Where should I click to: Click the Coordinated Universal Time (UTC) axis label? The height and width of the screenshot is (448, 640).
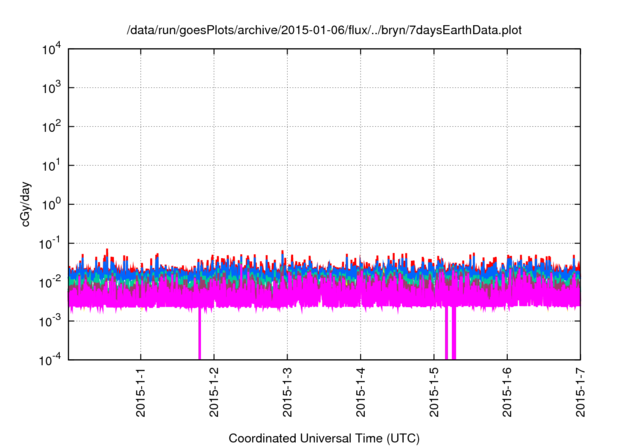click(324, 439)
